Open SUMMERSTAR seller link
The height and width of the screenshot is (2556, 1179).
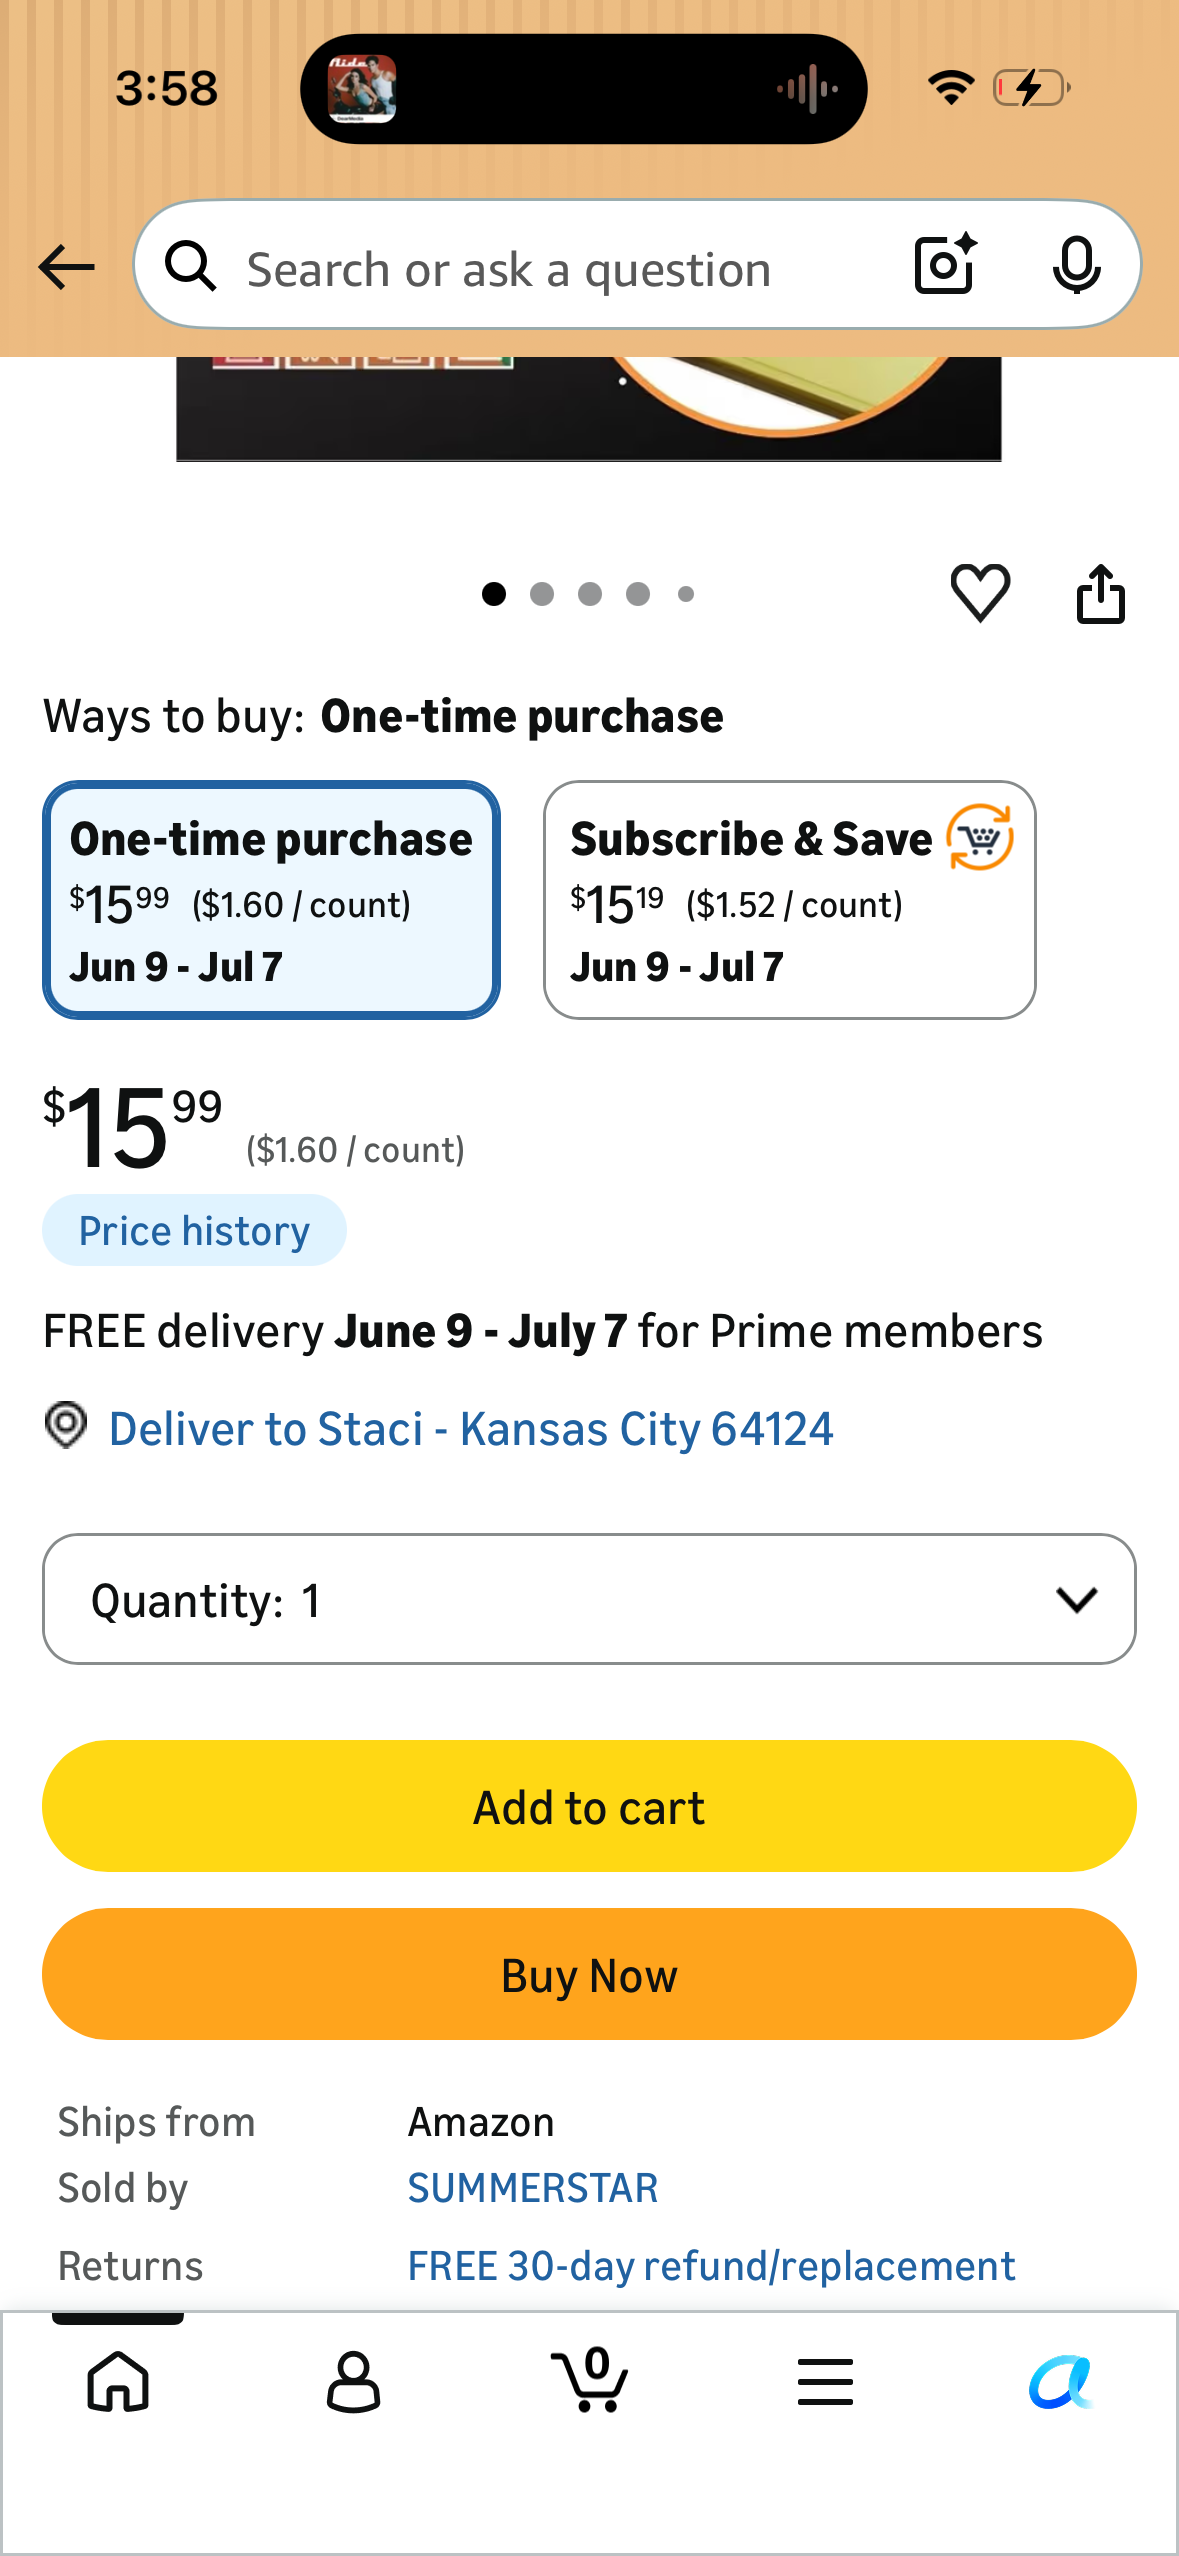pyautogui.click(x=533, y=2188)
